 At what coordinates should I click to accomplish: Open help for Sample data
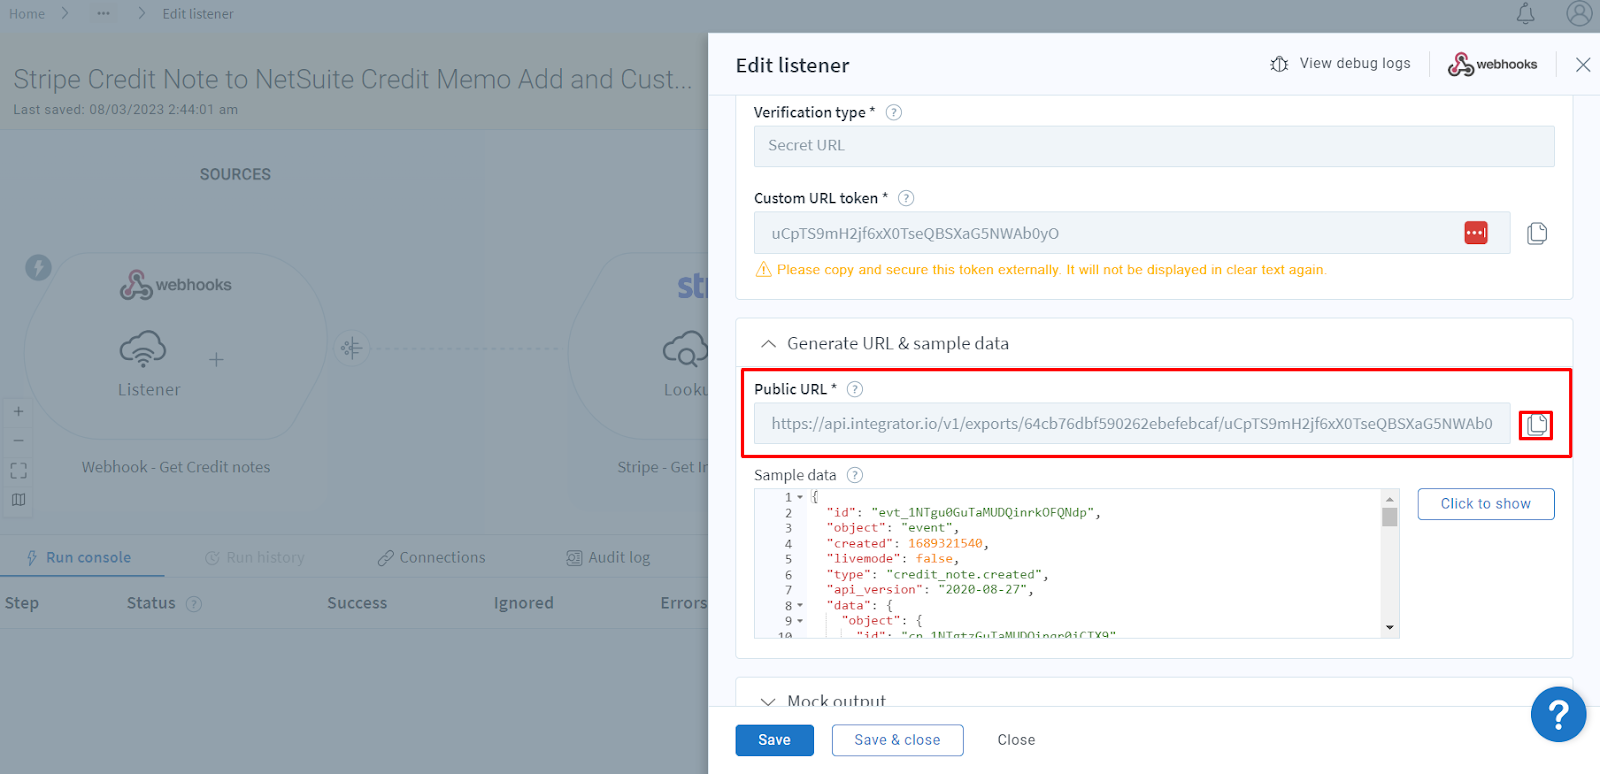[x=855, y=475]
